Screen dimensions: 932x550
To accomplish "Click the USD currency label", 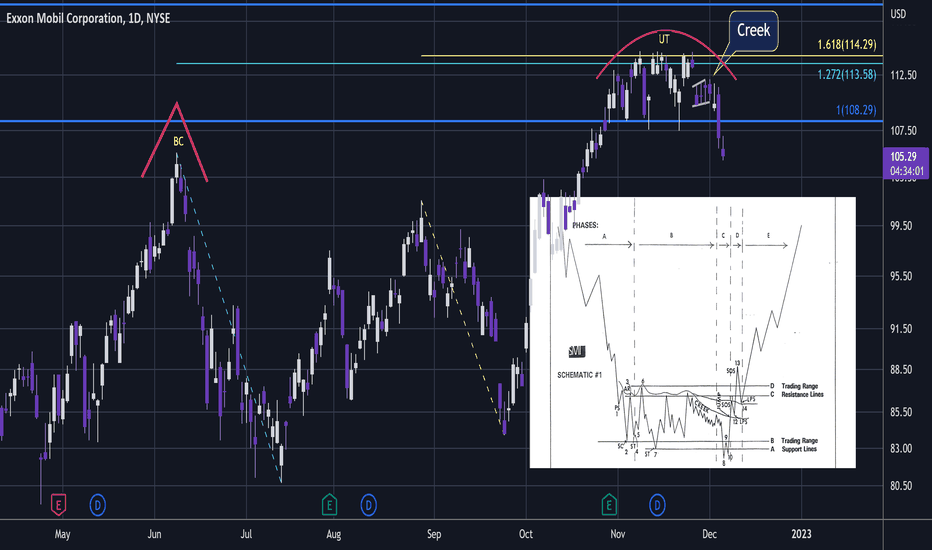I will (x=898, y=14).
